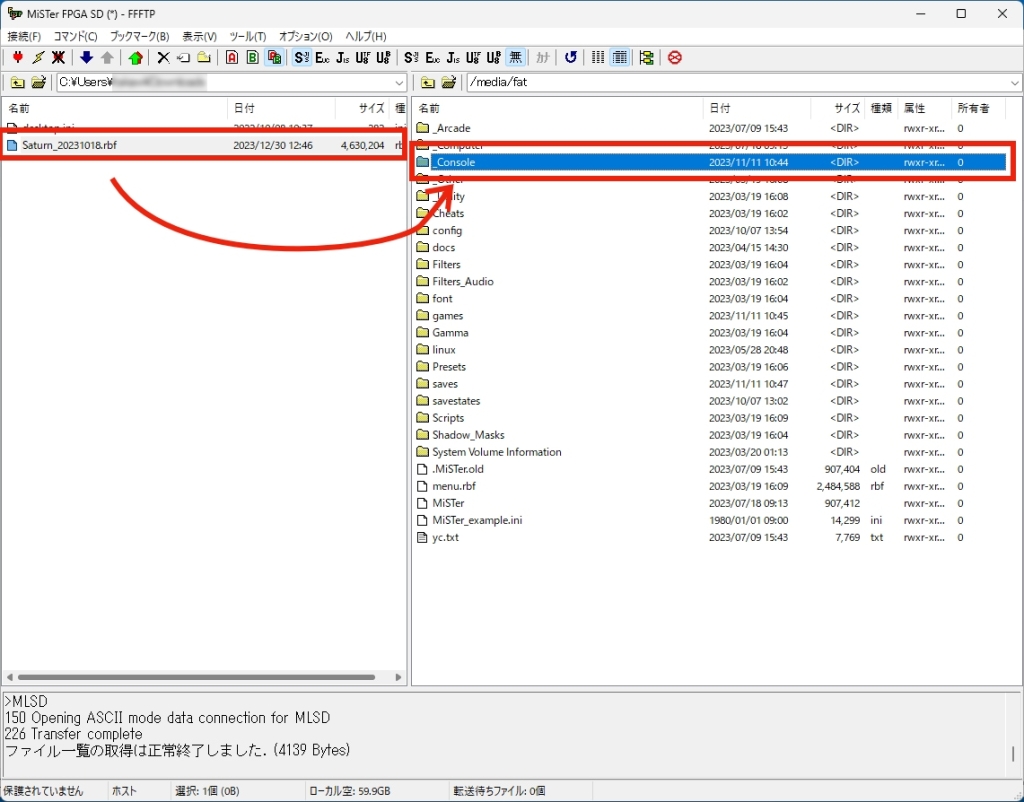
Task: Click the red Abort transfer icon
Action: 675,58
